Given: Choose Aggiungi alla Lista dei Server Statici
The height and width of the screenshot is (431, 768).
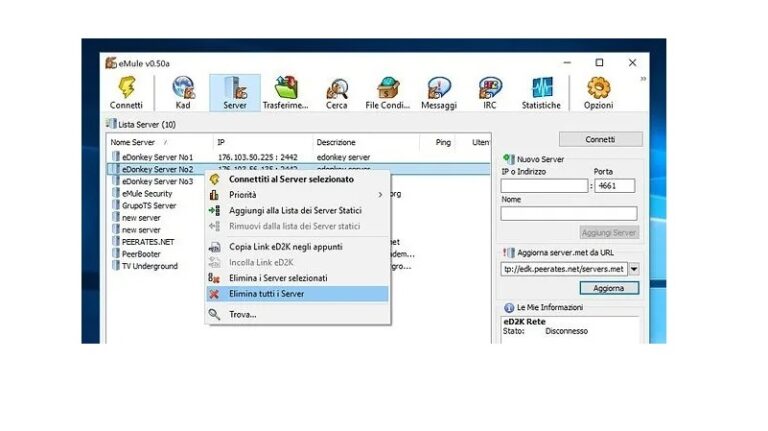Looking at the screenshot, I should click(297, 211).
